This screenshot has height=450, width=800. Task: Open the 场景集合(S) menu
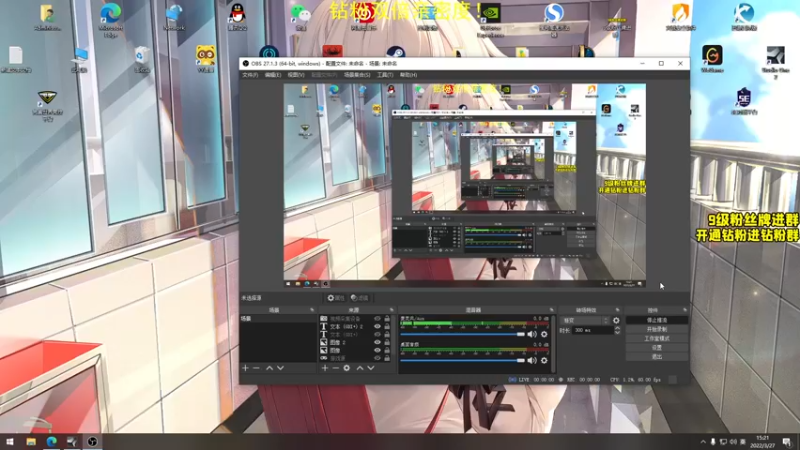(x=357, y=75)
